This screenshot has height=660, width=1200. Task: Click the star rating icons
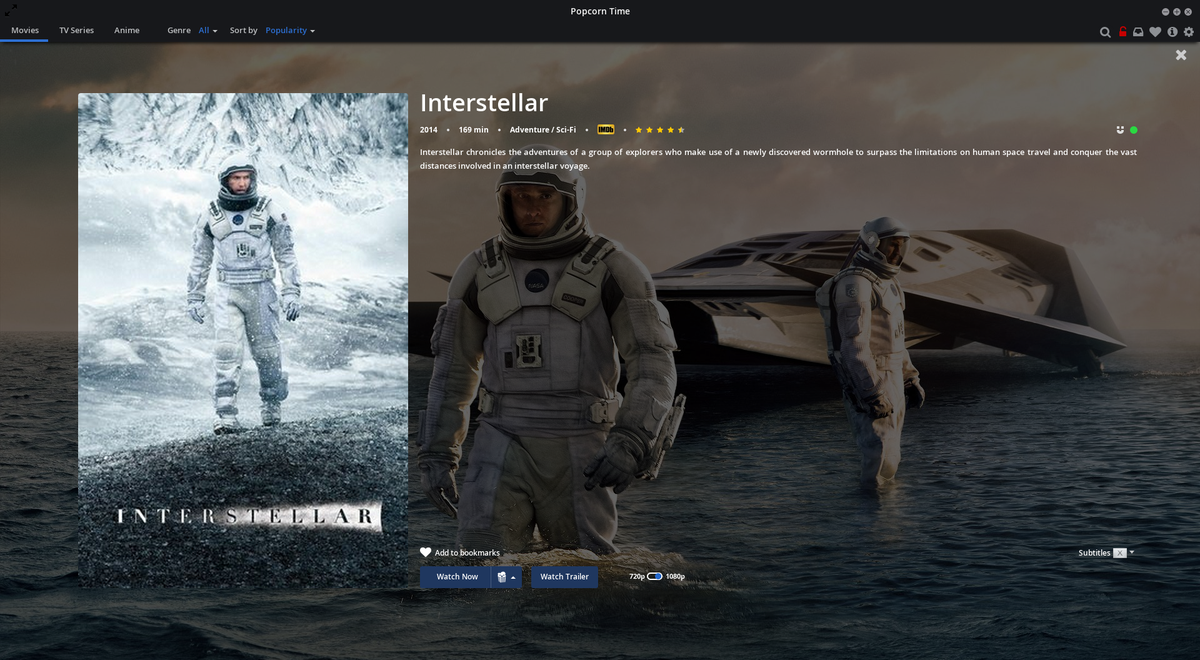click(x=660, y=130)
